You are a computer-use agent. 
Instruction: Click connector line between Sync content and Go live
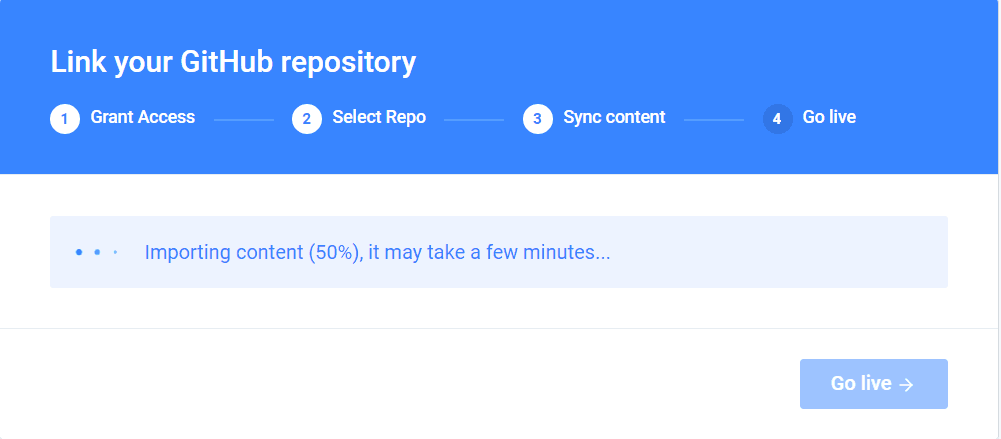[x=714, y=120]
